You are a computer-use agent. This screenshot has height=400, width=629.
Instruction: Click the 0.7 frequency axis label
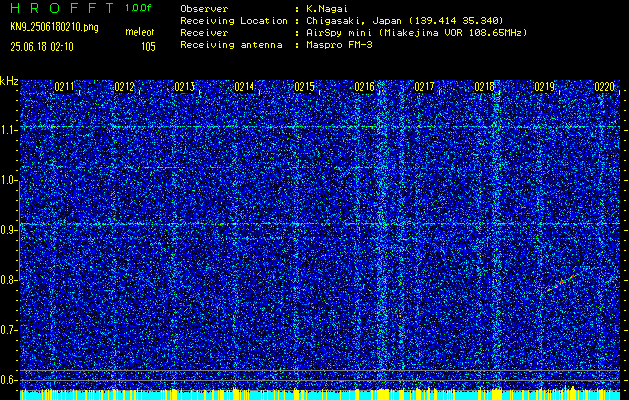coord(8,330)
